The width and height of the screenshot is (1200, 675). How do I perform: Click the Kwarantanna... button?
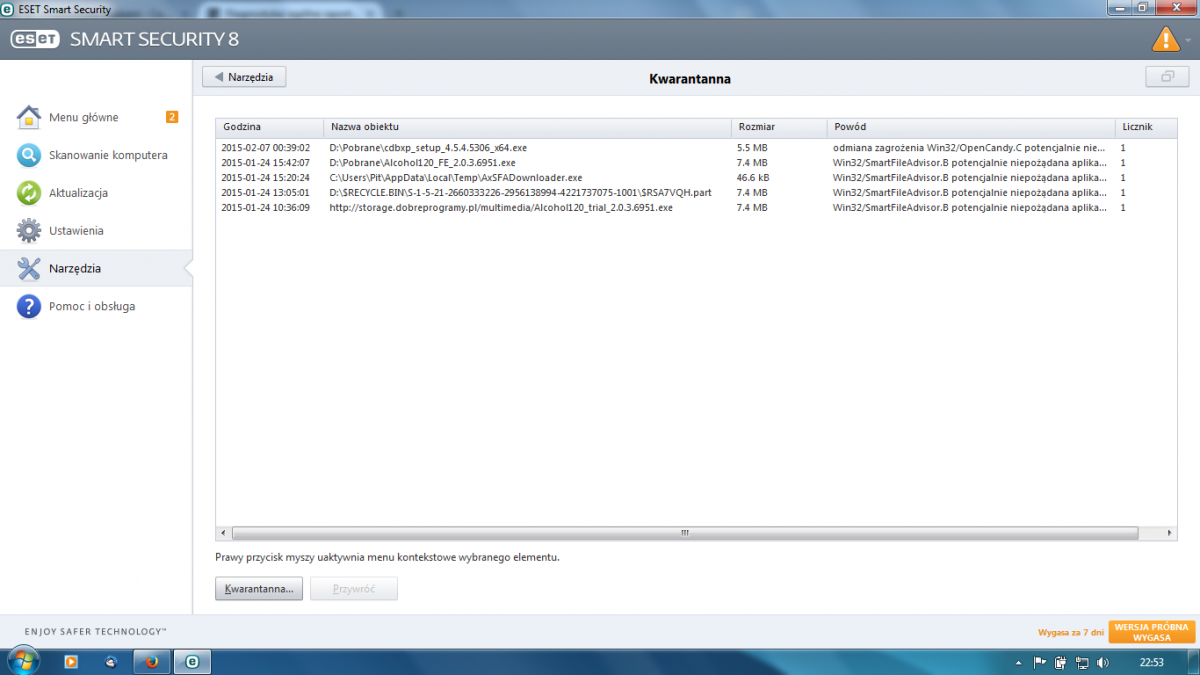(259, 589)
